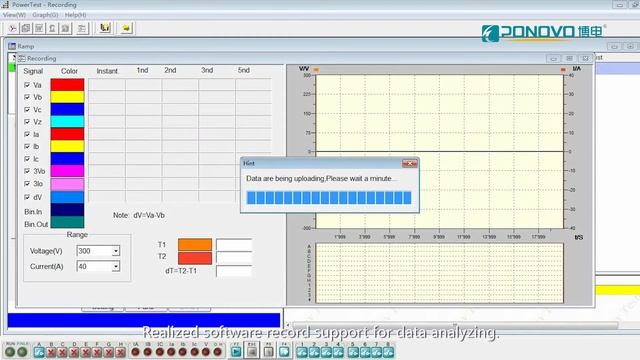This screenshot has width=640, height=360.
Task: Click the V indicator light in status bar
Action: tap(206, 352)
